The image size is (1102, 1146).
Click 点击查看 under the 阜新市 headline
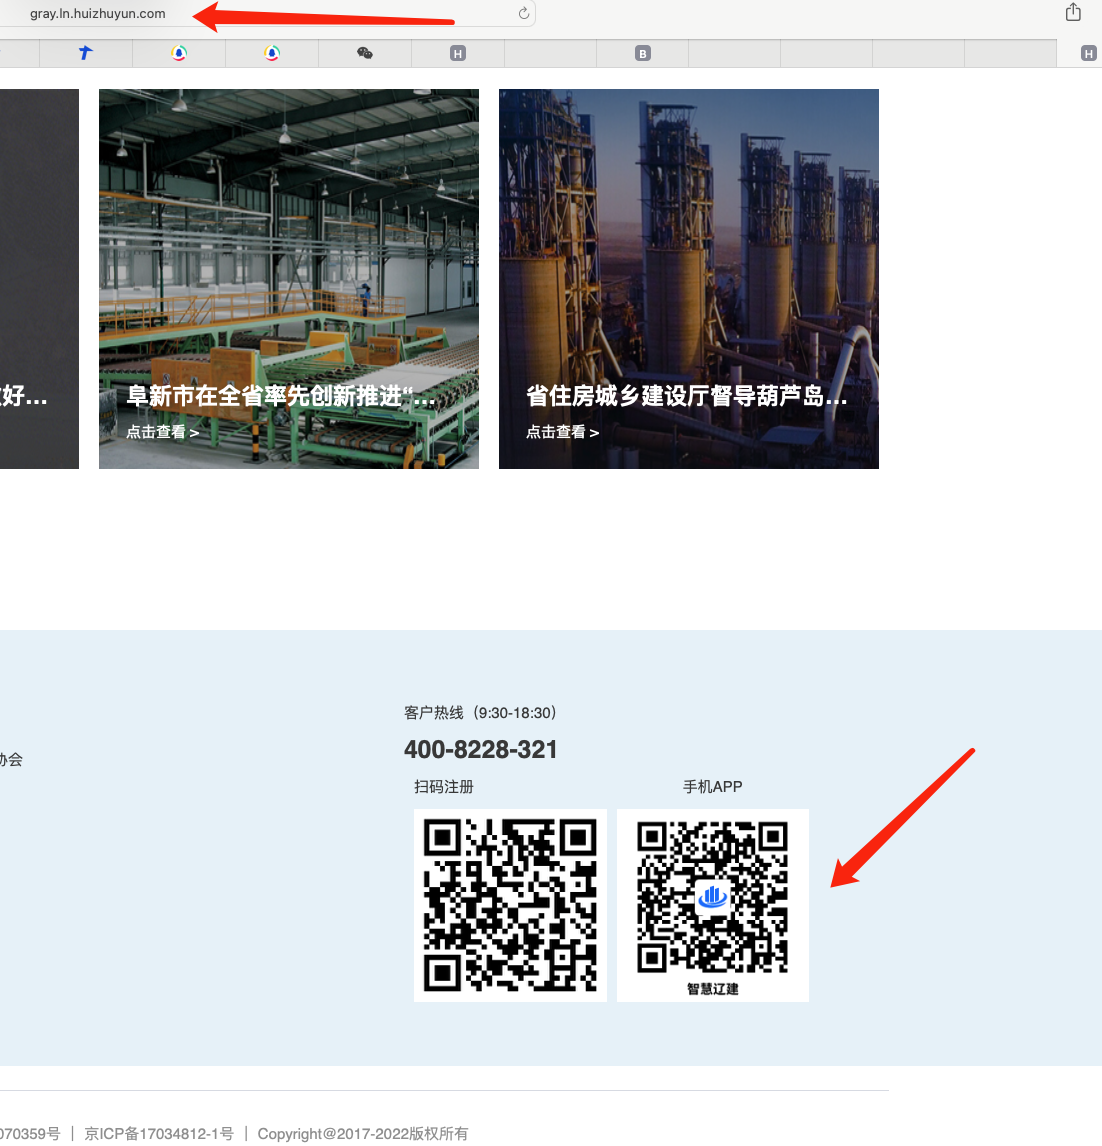[x=162, y=432]
